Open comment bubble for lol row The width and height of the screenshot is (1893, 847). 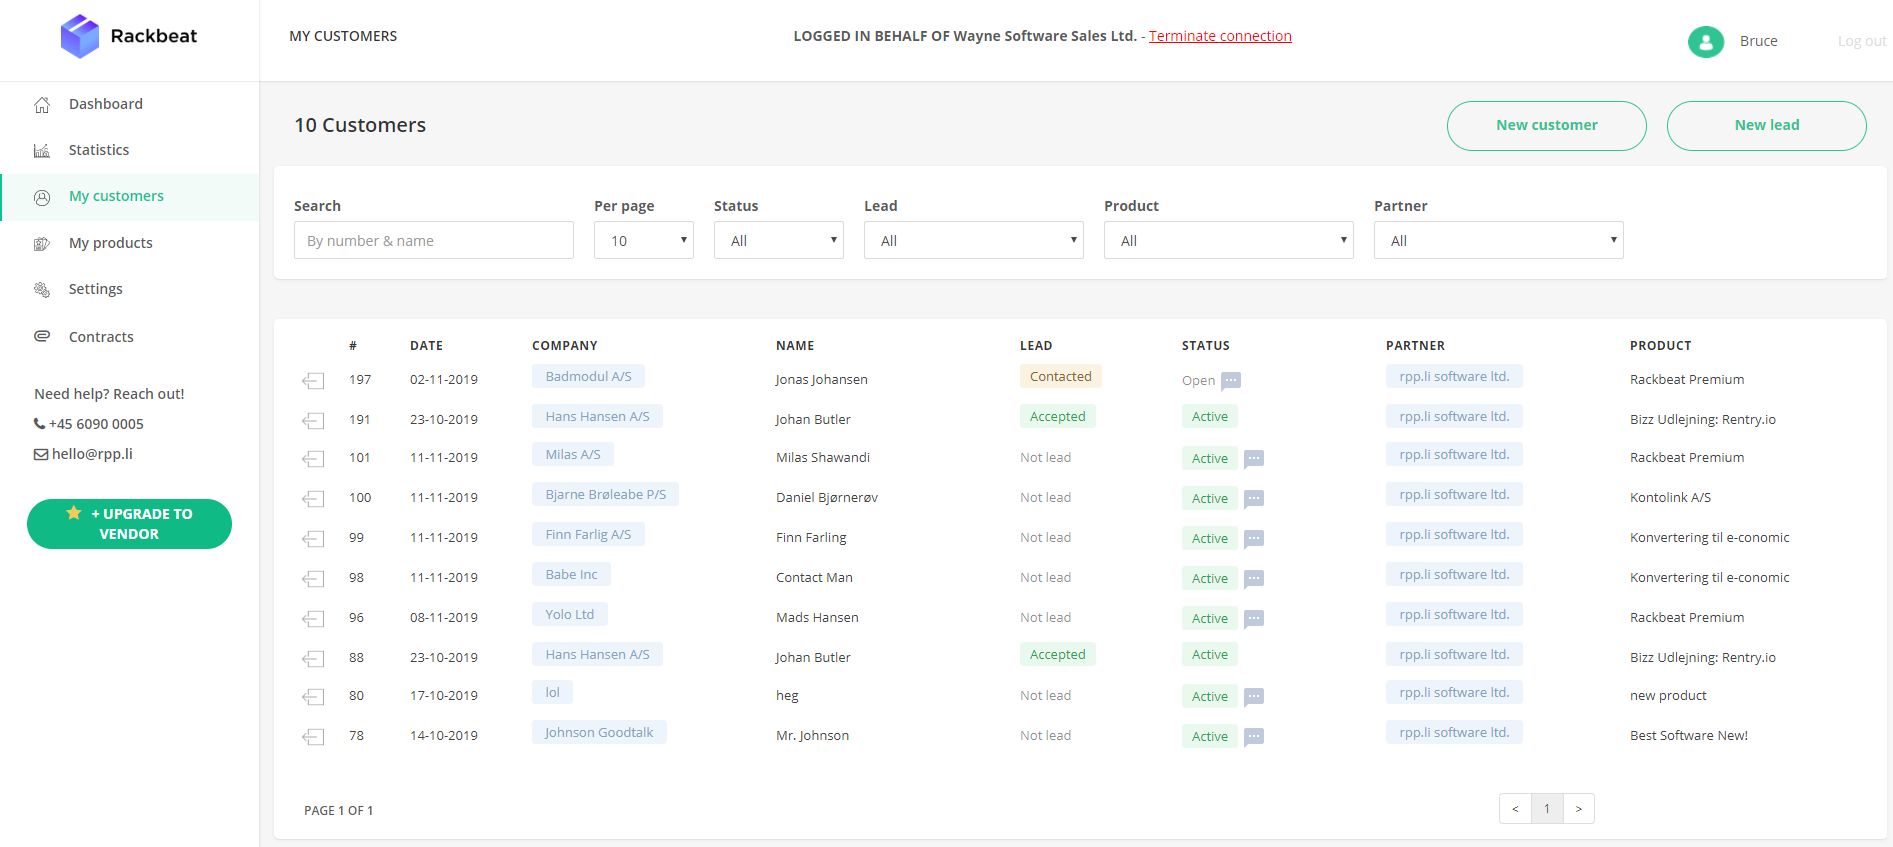click(1254, 697)
